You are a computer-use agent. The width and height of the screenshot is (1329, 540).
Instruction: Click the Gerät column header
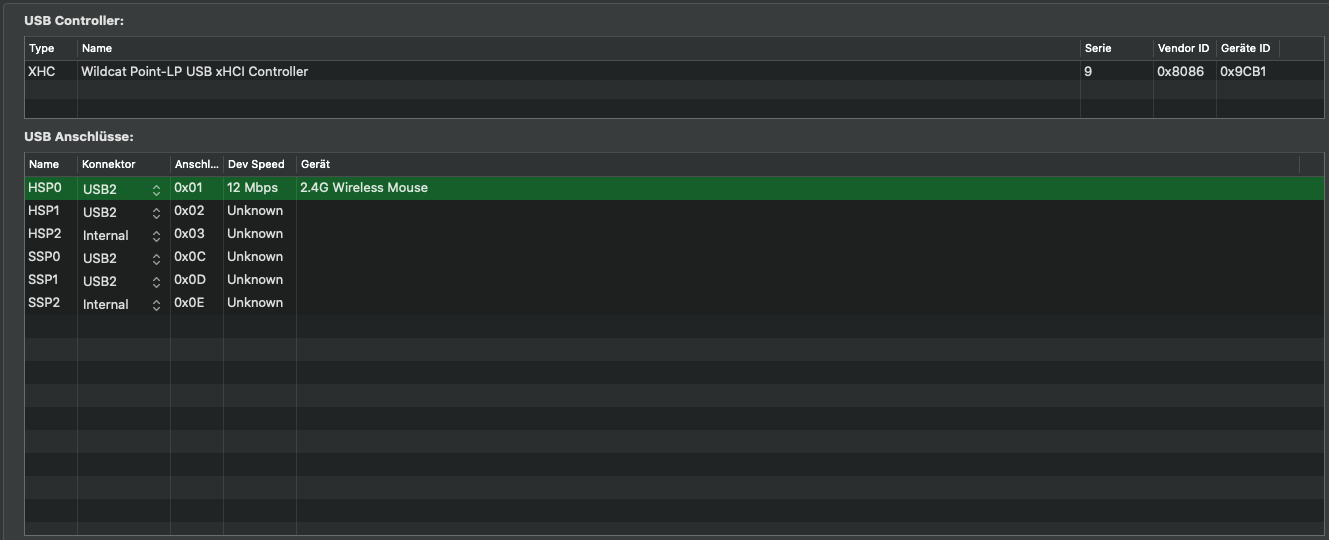(316, 164)
